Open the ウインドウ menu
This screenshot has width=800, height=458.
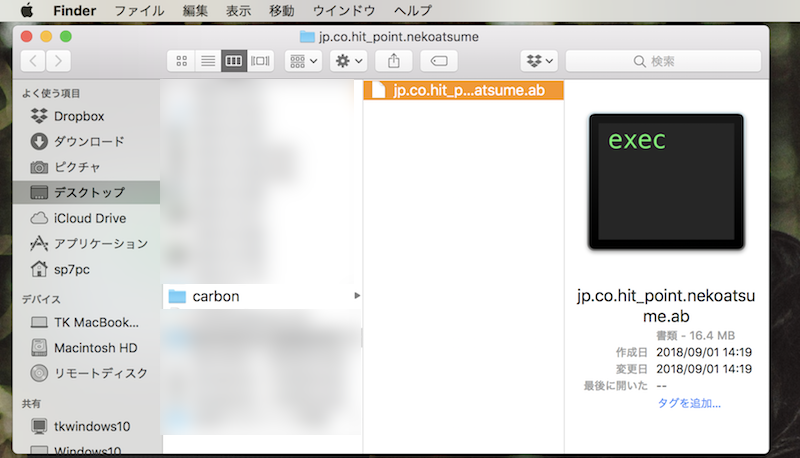click(x=344, y=10)
